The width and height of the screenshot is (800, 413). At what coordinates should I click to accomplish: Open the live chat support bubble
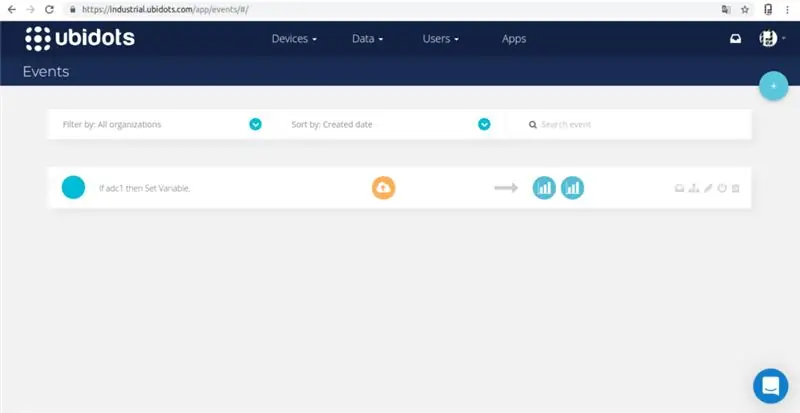point(771,386)
